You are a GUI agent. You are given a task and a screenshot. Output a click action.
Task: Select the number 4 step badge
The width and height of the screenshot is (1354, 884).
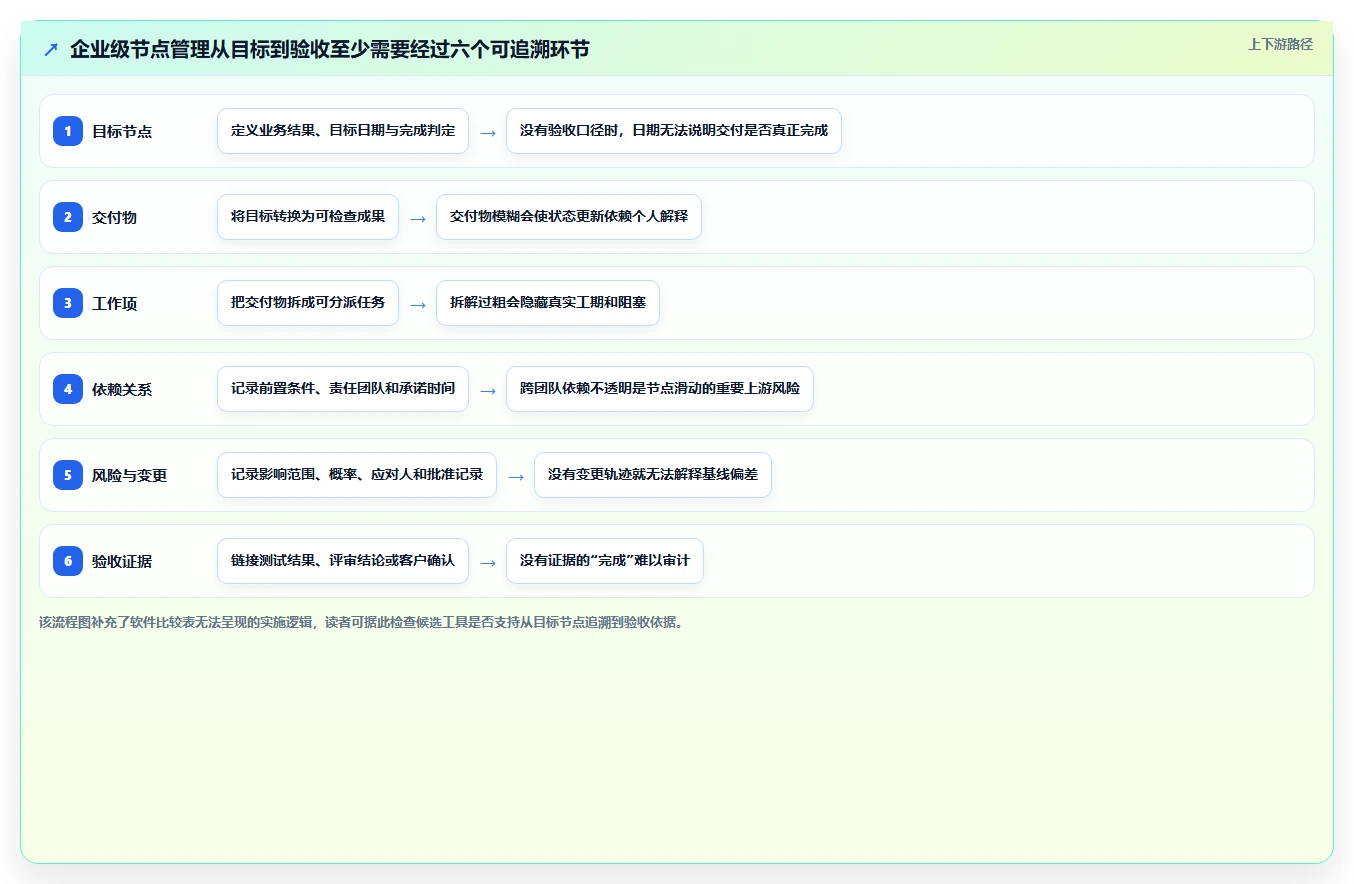(x=68, y=389)
